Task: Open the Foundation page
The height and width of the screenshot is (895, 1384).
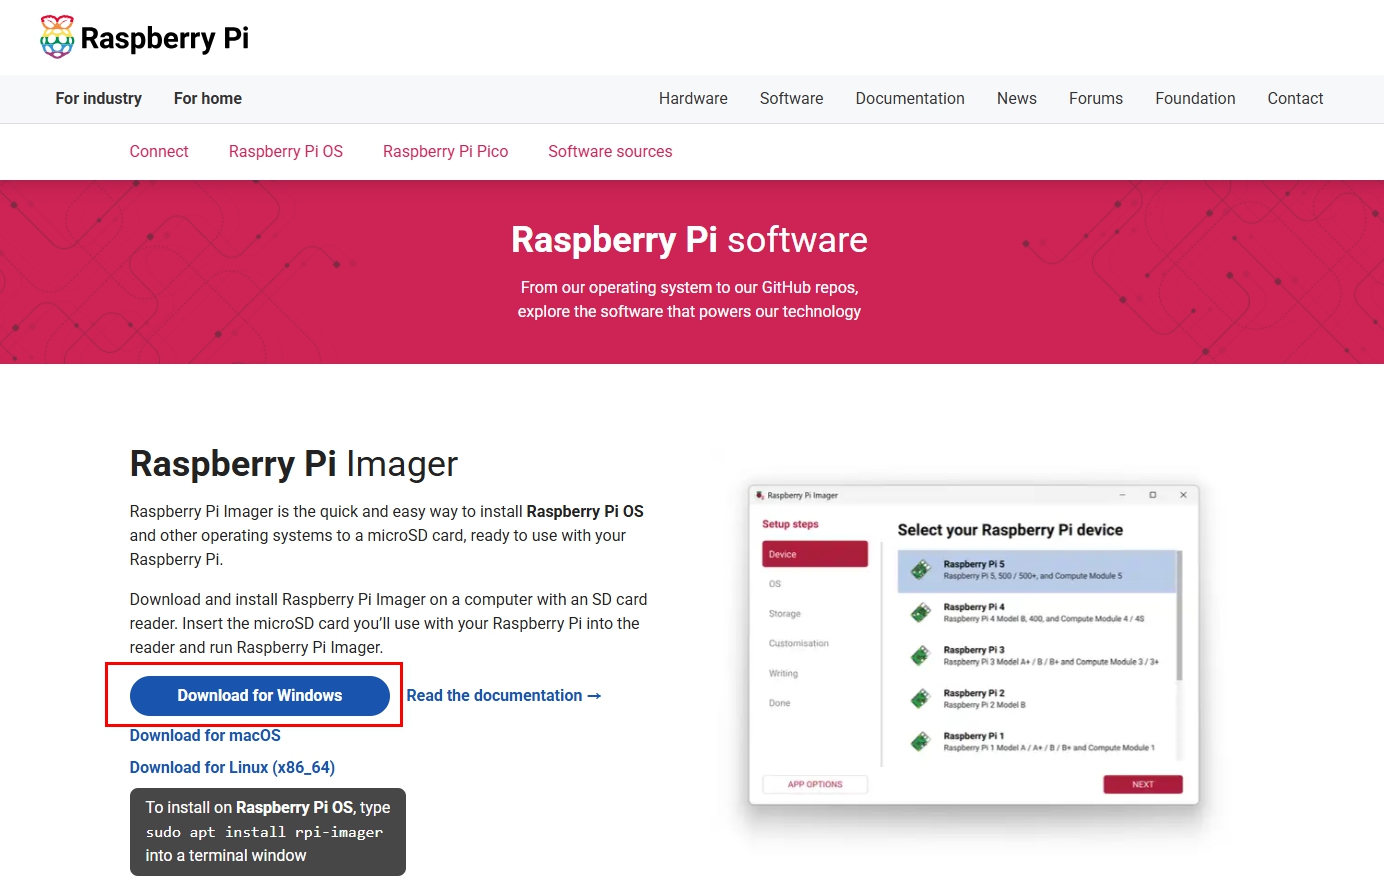Action: coord(1195,98)
